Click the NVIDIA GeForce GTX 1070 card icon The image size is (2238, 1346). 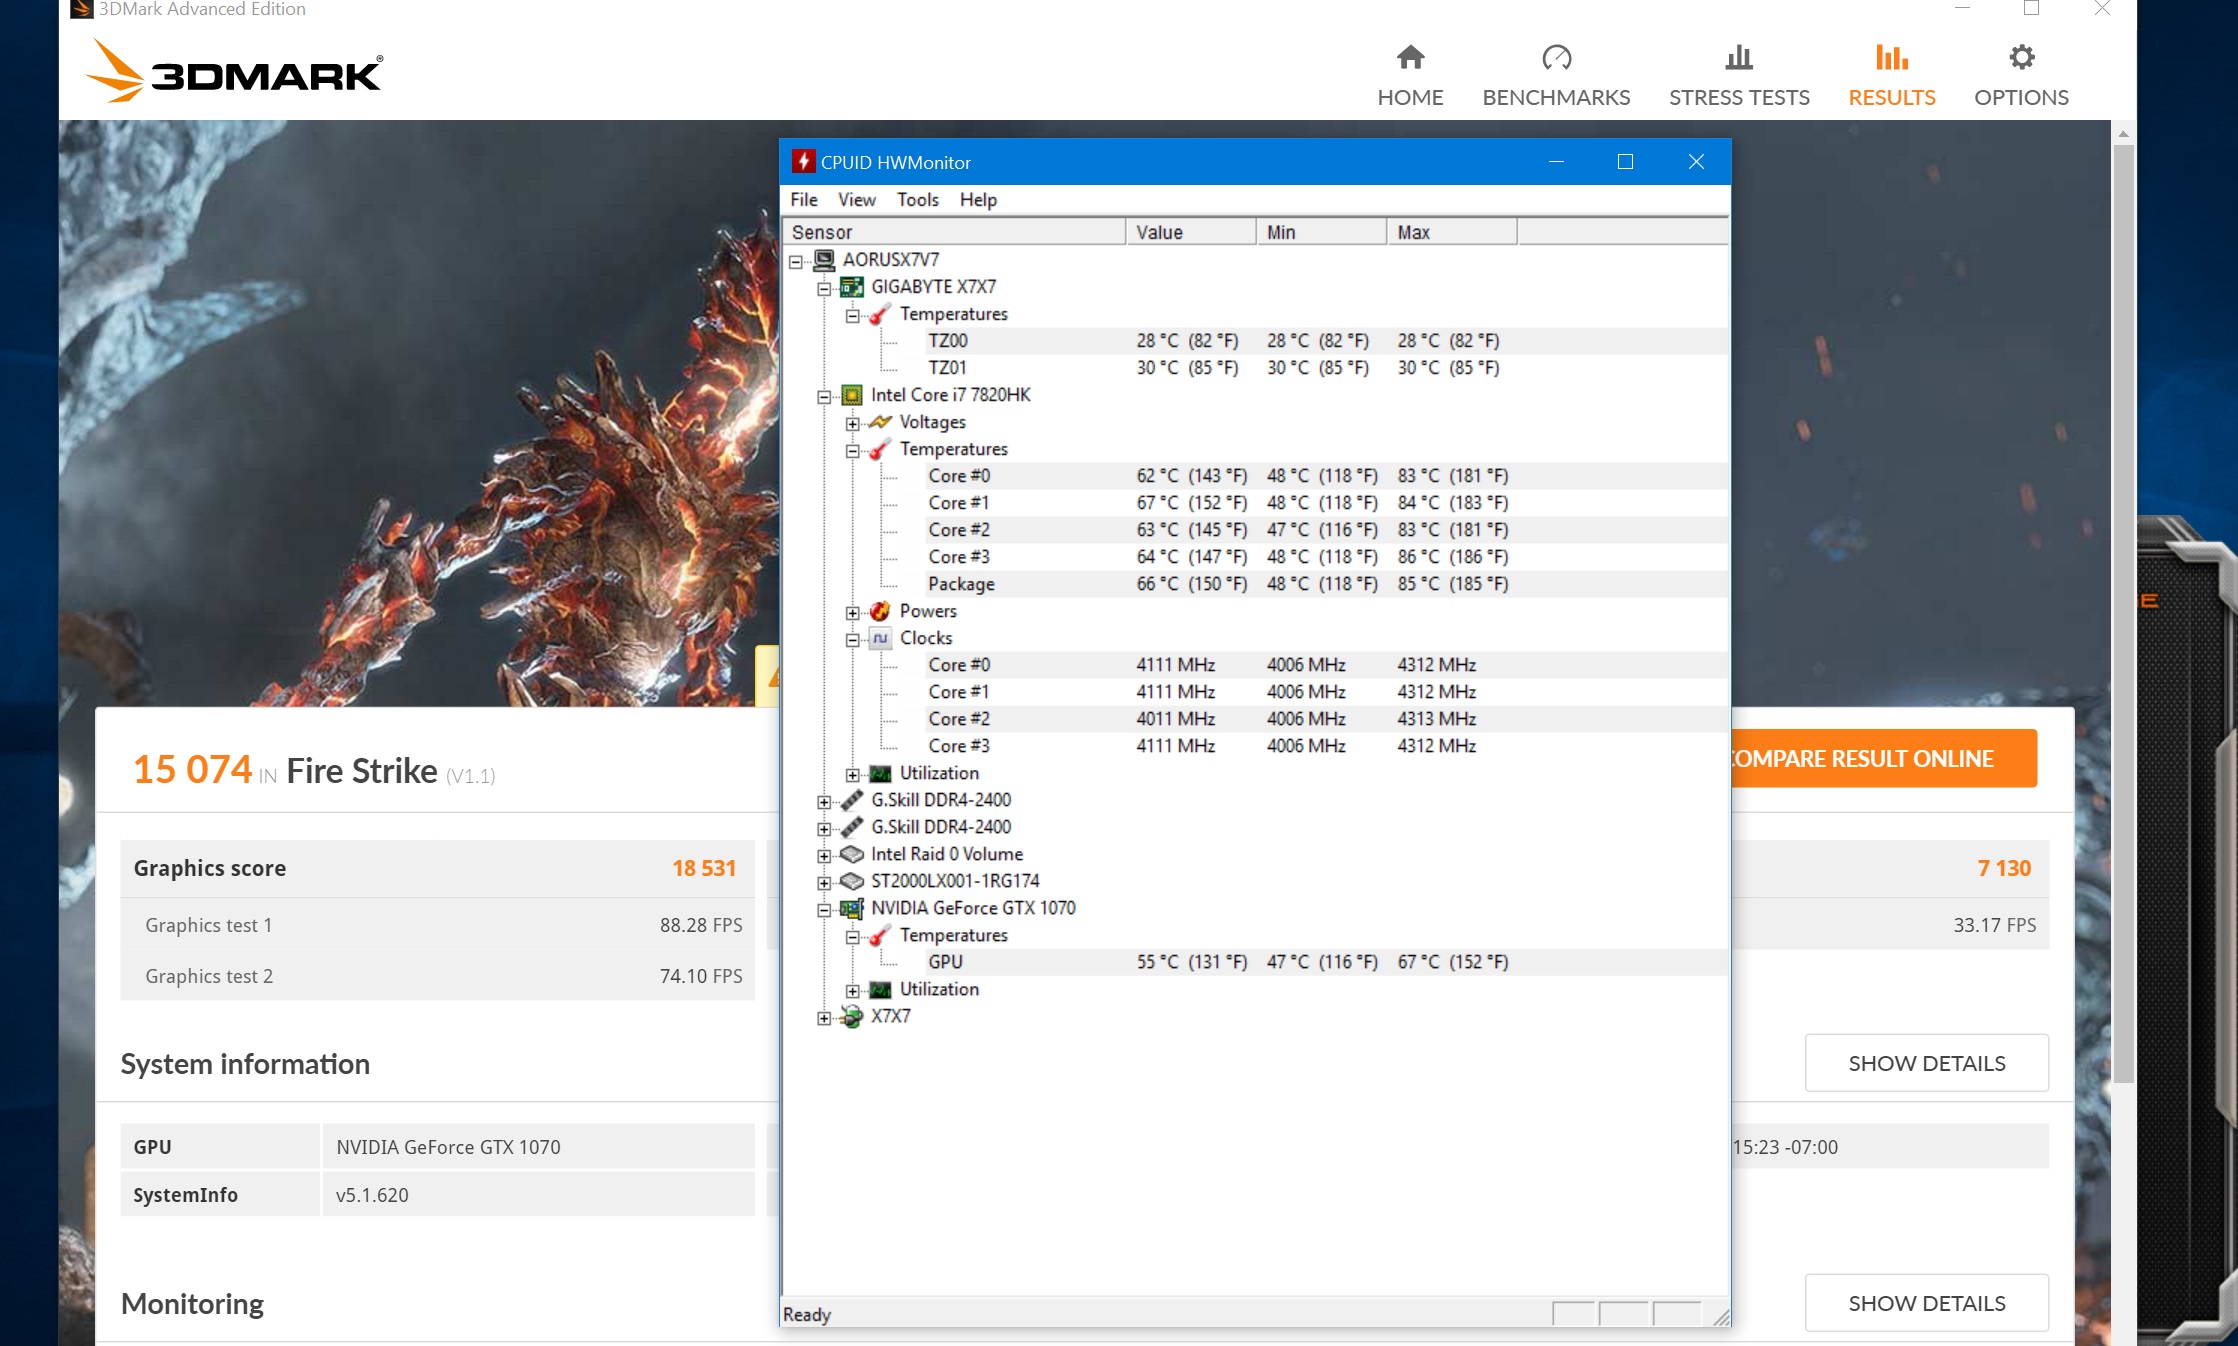click(x=852, y=908)
